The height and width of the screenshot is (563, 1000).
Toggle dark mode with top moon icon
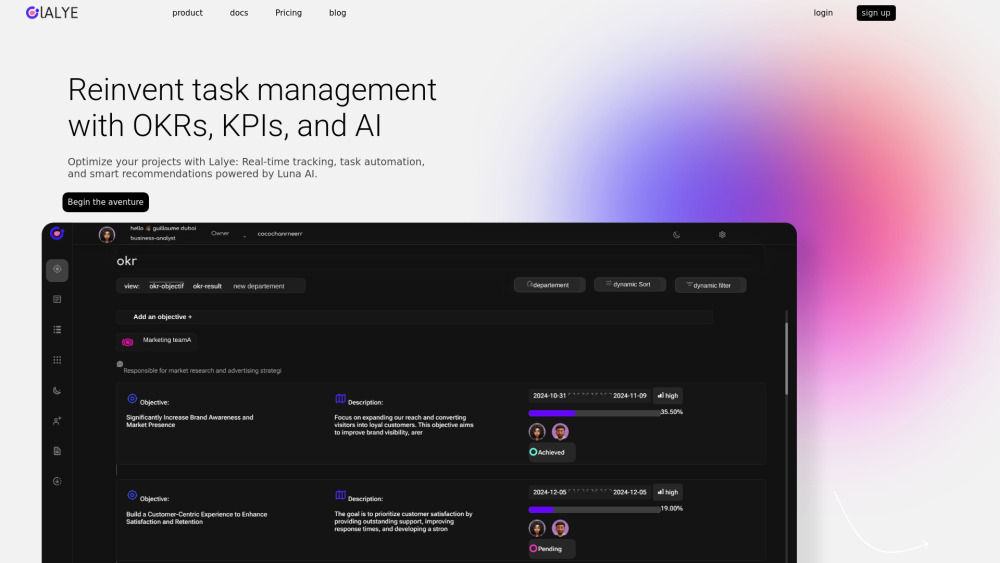pyautogui.click(x=677, y=235)
